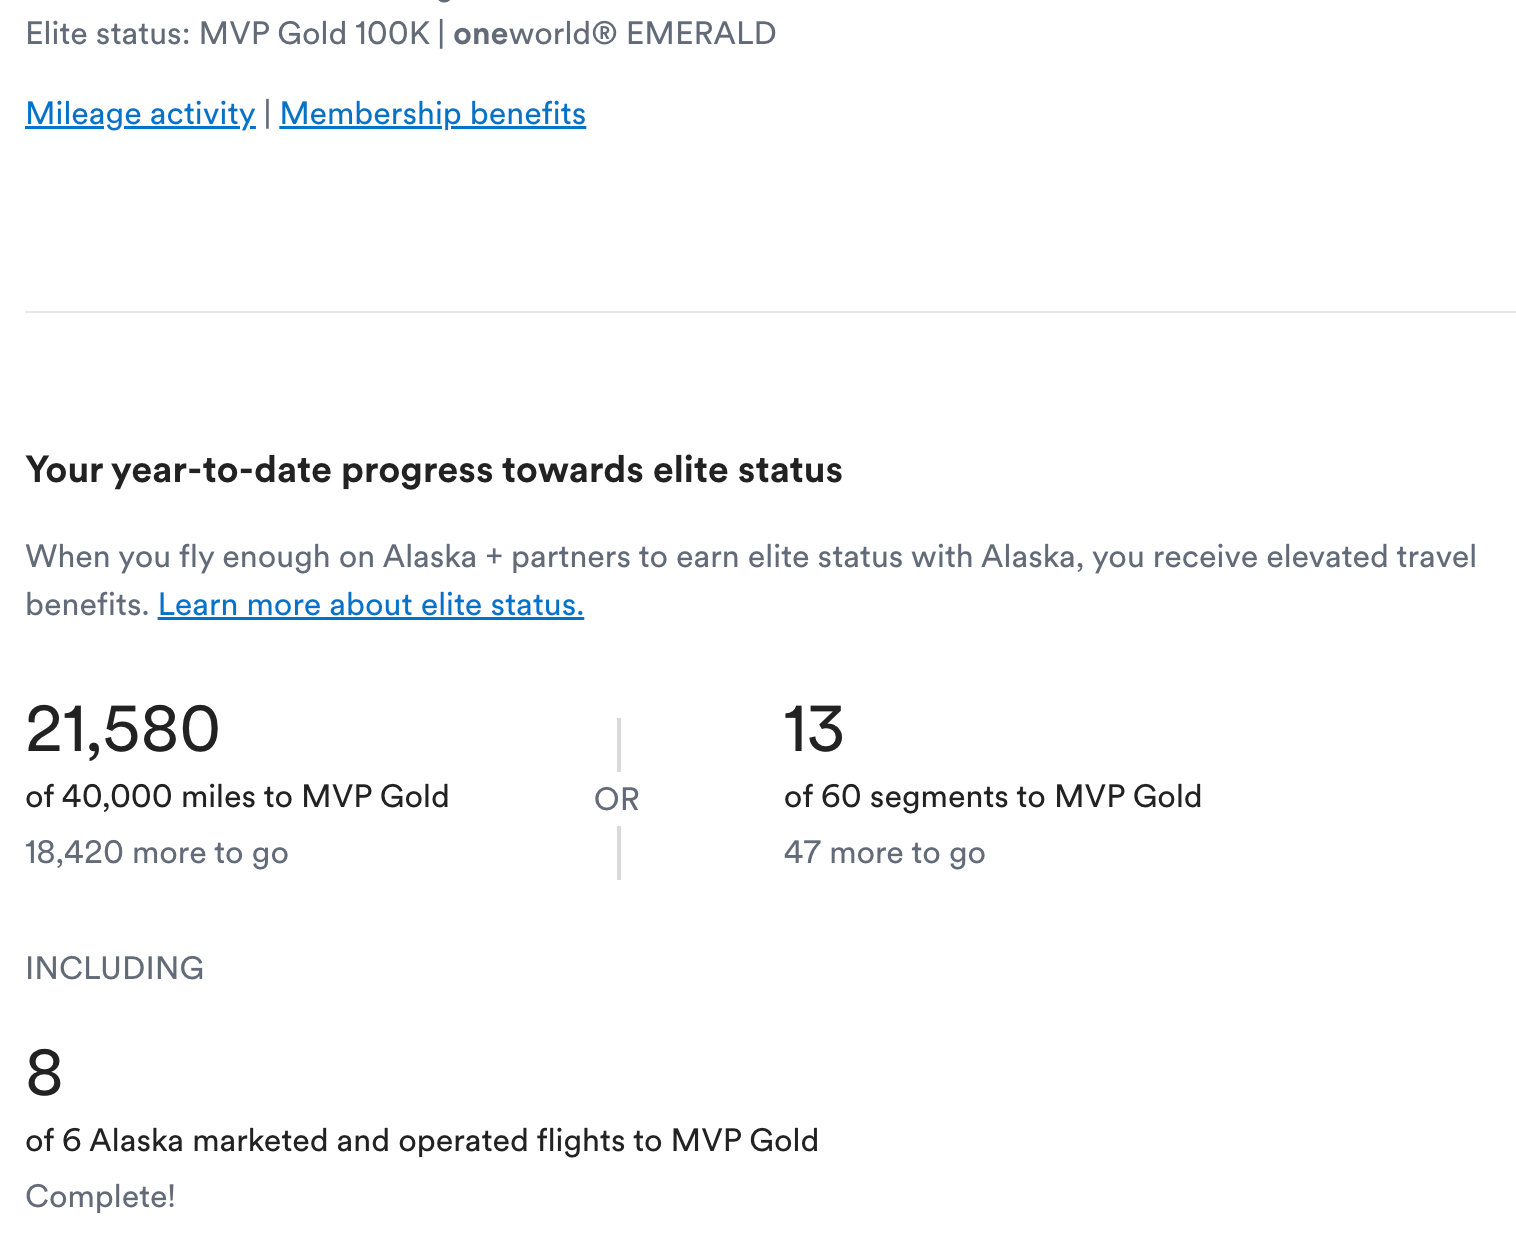The height and width of the screenshot is (1252, 1516).
Task: Click the year-to-date progress heading
Action: tap(434, 469)
